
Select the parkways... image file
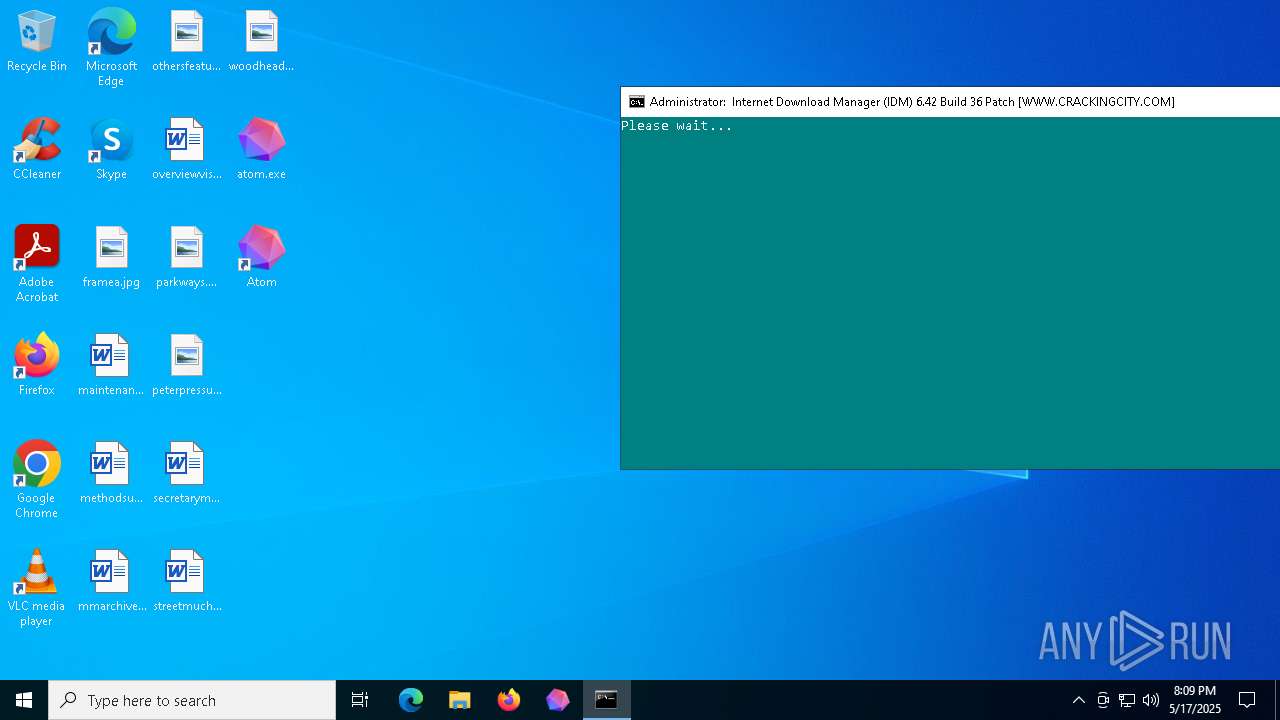(x=186, y=258)
